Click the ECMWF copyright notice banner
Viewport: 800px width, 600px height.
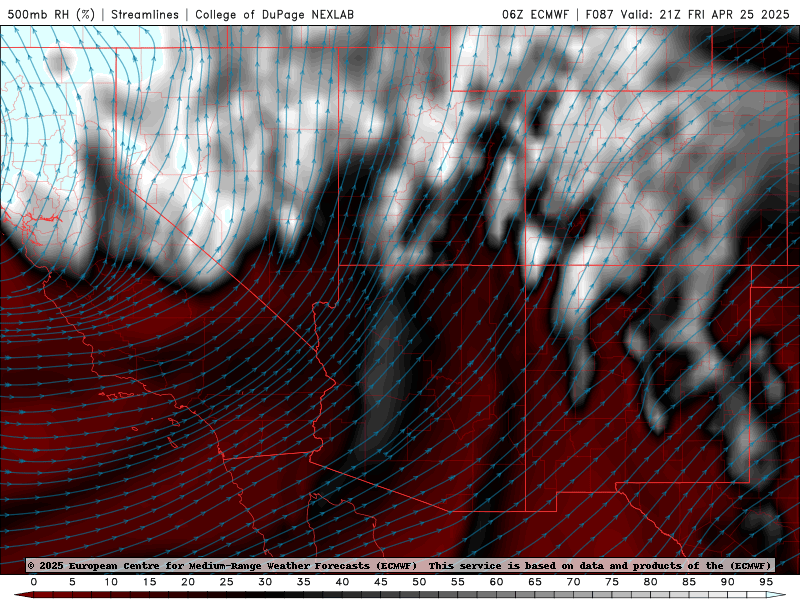[400, 565]
